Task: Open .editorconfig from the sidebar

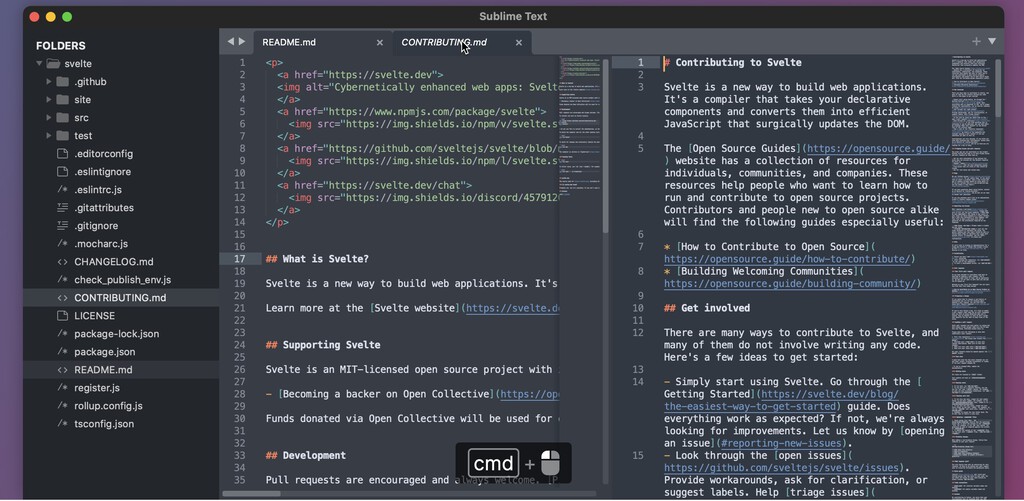Action: (104, 154)
